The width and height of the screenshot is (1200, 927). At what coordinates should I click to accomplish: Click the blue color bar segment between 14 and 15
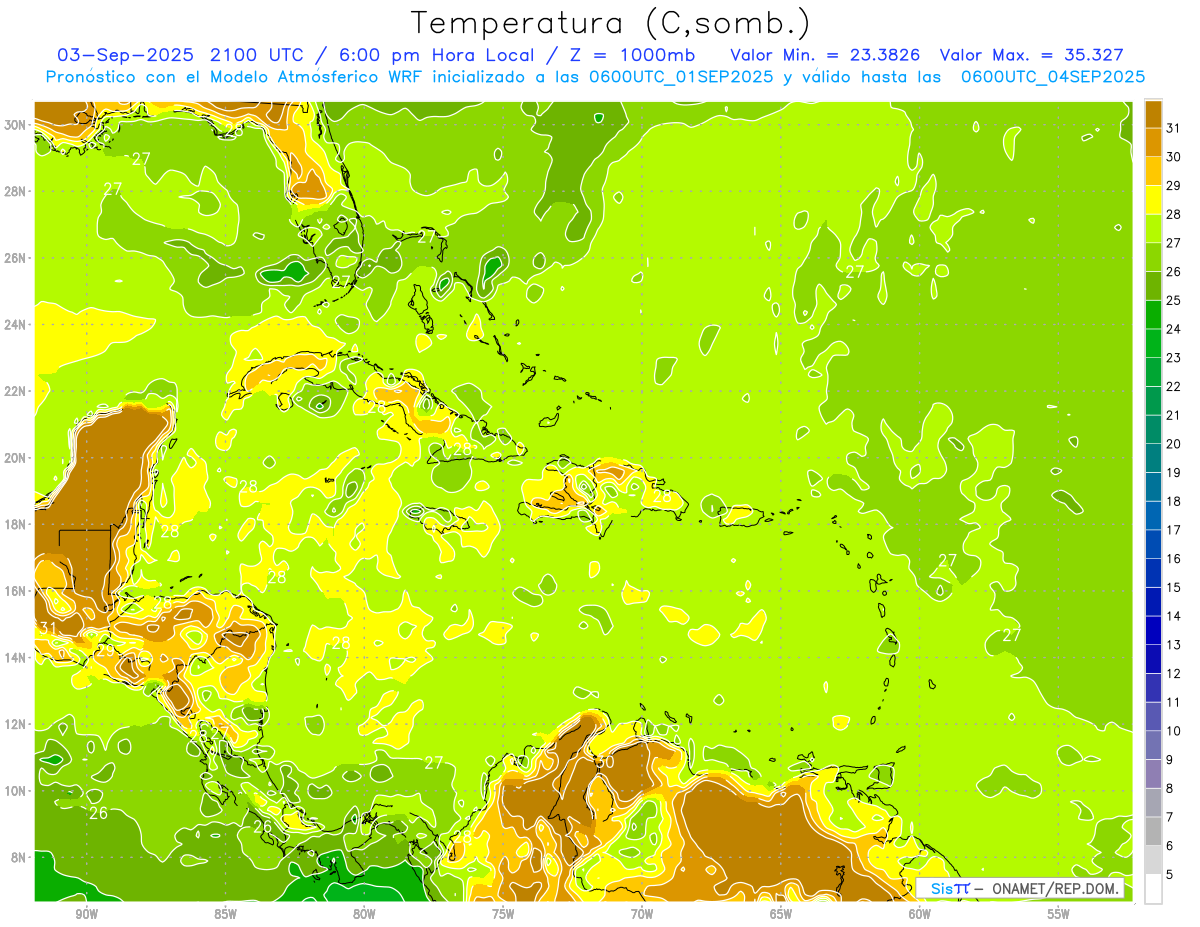pyautogui.click(x=1154, y=601)
